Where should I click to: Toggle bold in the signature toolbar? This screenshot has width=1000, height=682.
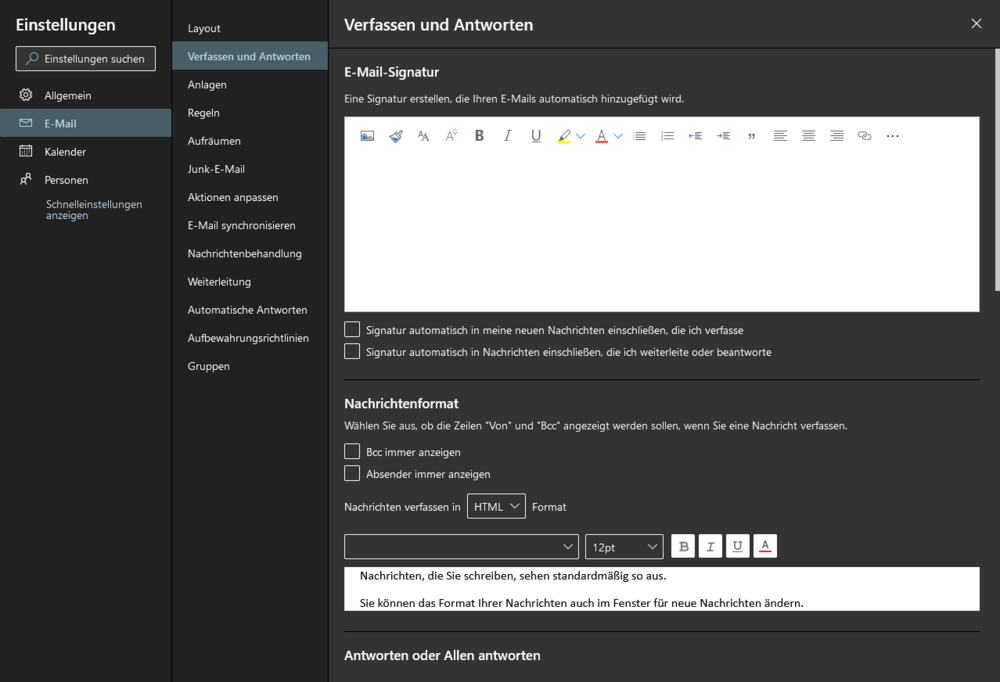tap(479, 136)
